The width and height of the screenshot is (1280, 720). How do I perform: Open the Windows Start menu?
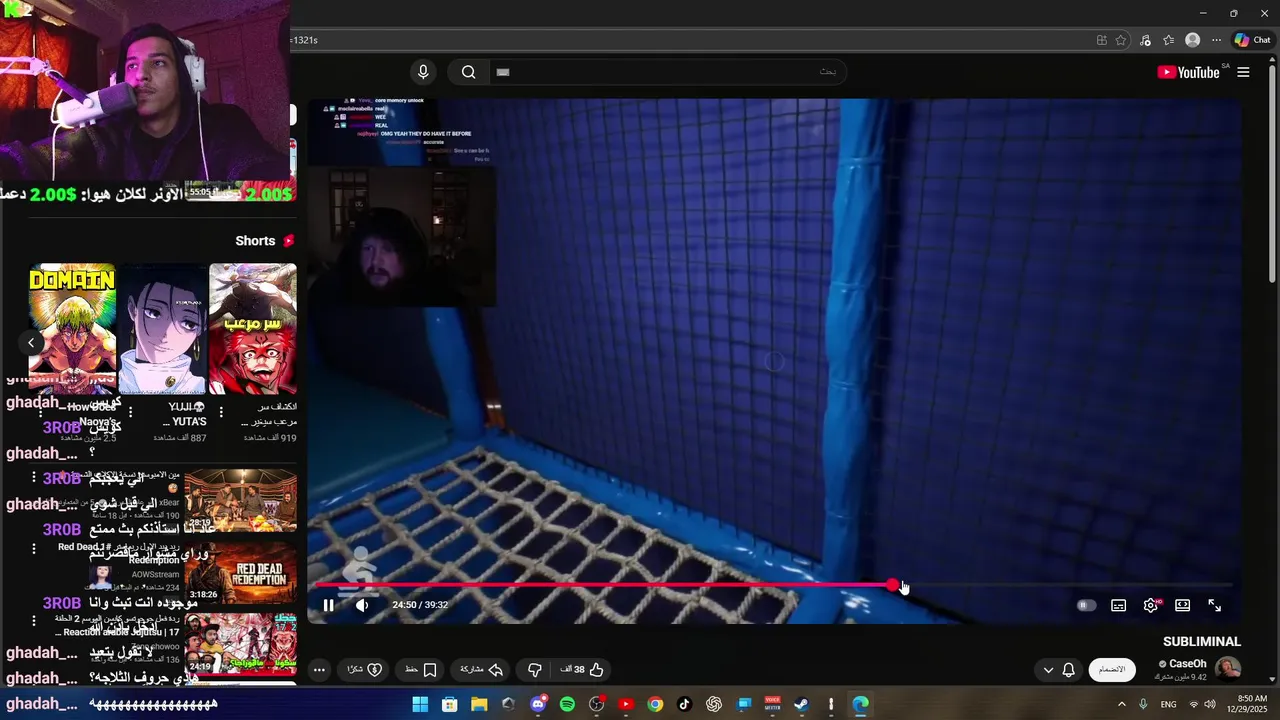pos(420,704)
